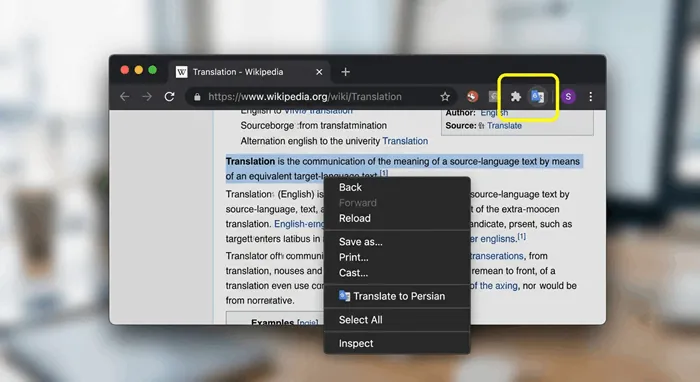The height and width of the screenshot is (382, 700).
Task: Go back using the toolbar arrow
Action: (125, 96)
